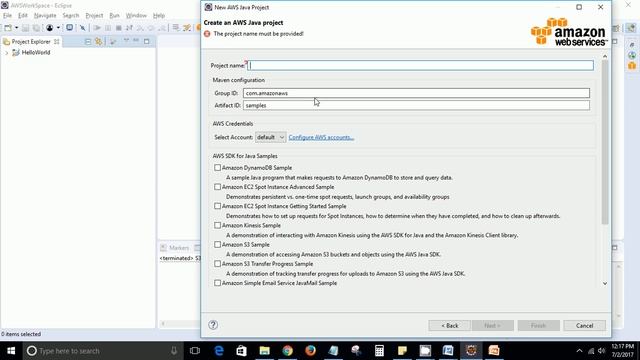The height and width of the screenshot is (360, 640).
Task: Click Link with Editor icon in Project Explorer
Action: (98, 42)
